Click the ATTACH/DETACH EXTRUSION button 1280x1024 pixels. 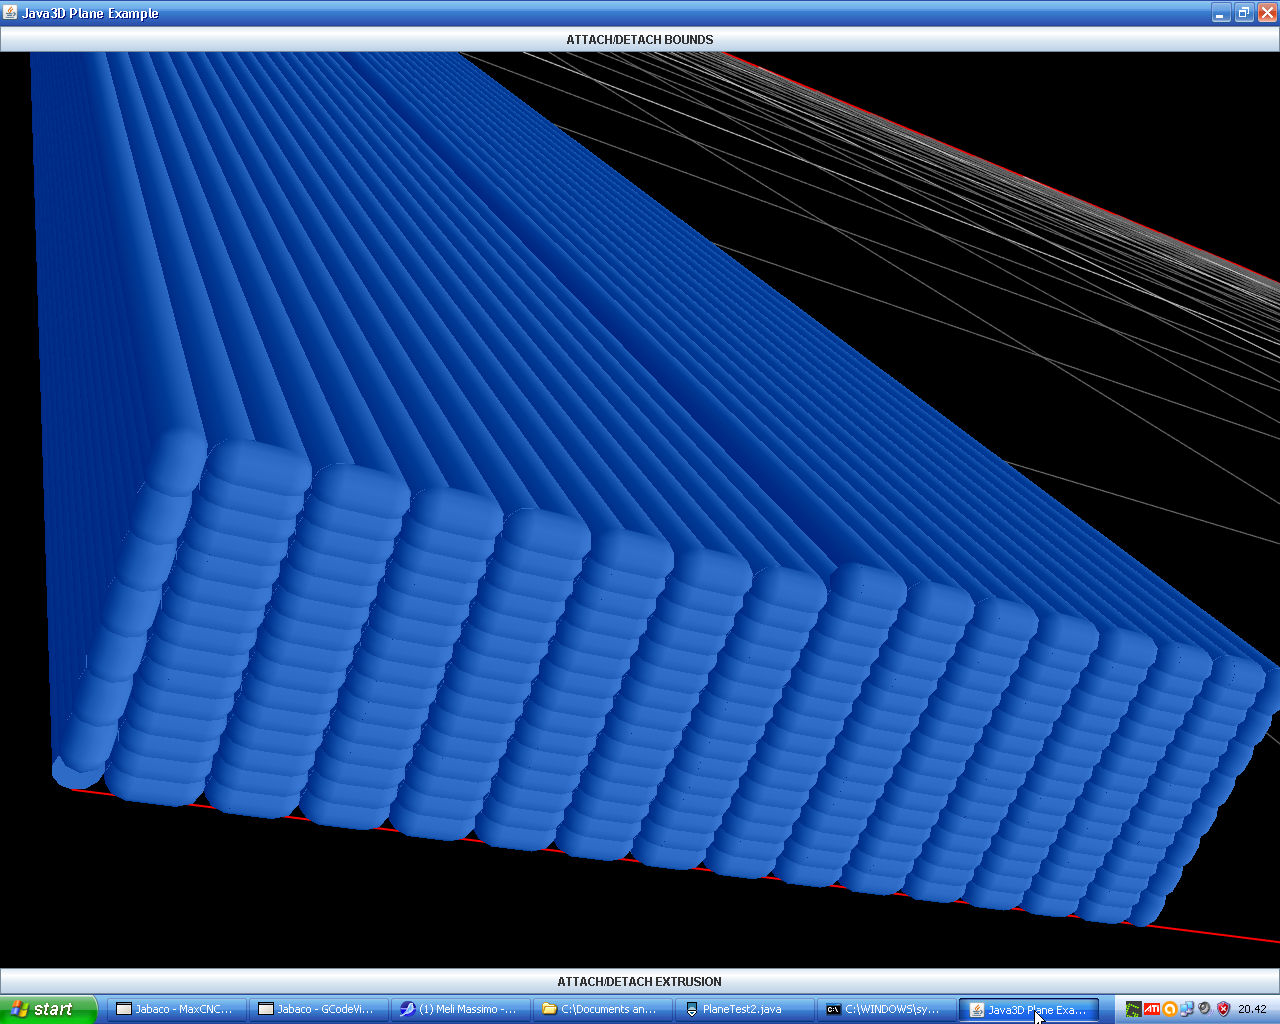click(x=640, y=982)
